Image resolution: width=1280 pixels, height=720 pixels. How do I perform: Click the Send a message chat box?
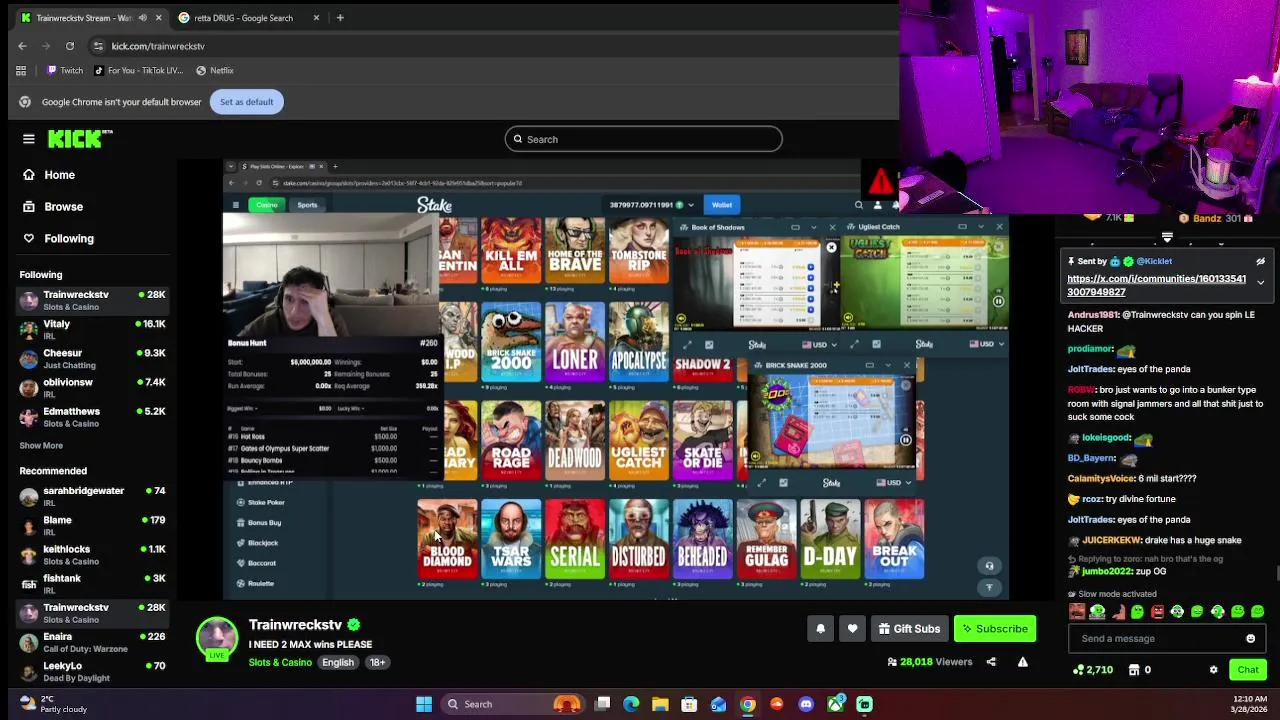tap(1155, 639)
